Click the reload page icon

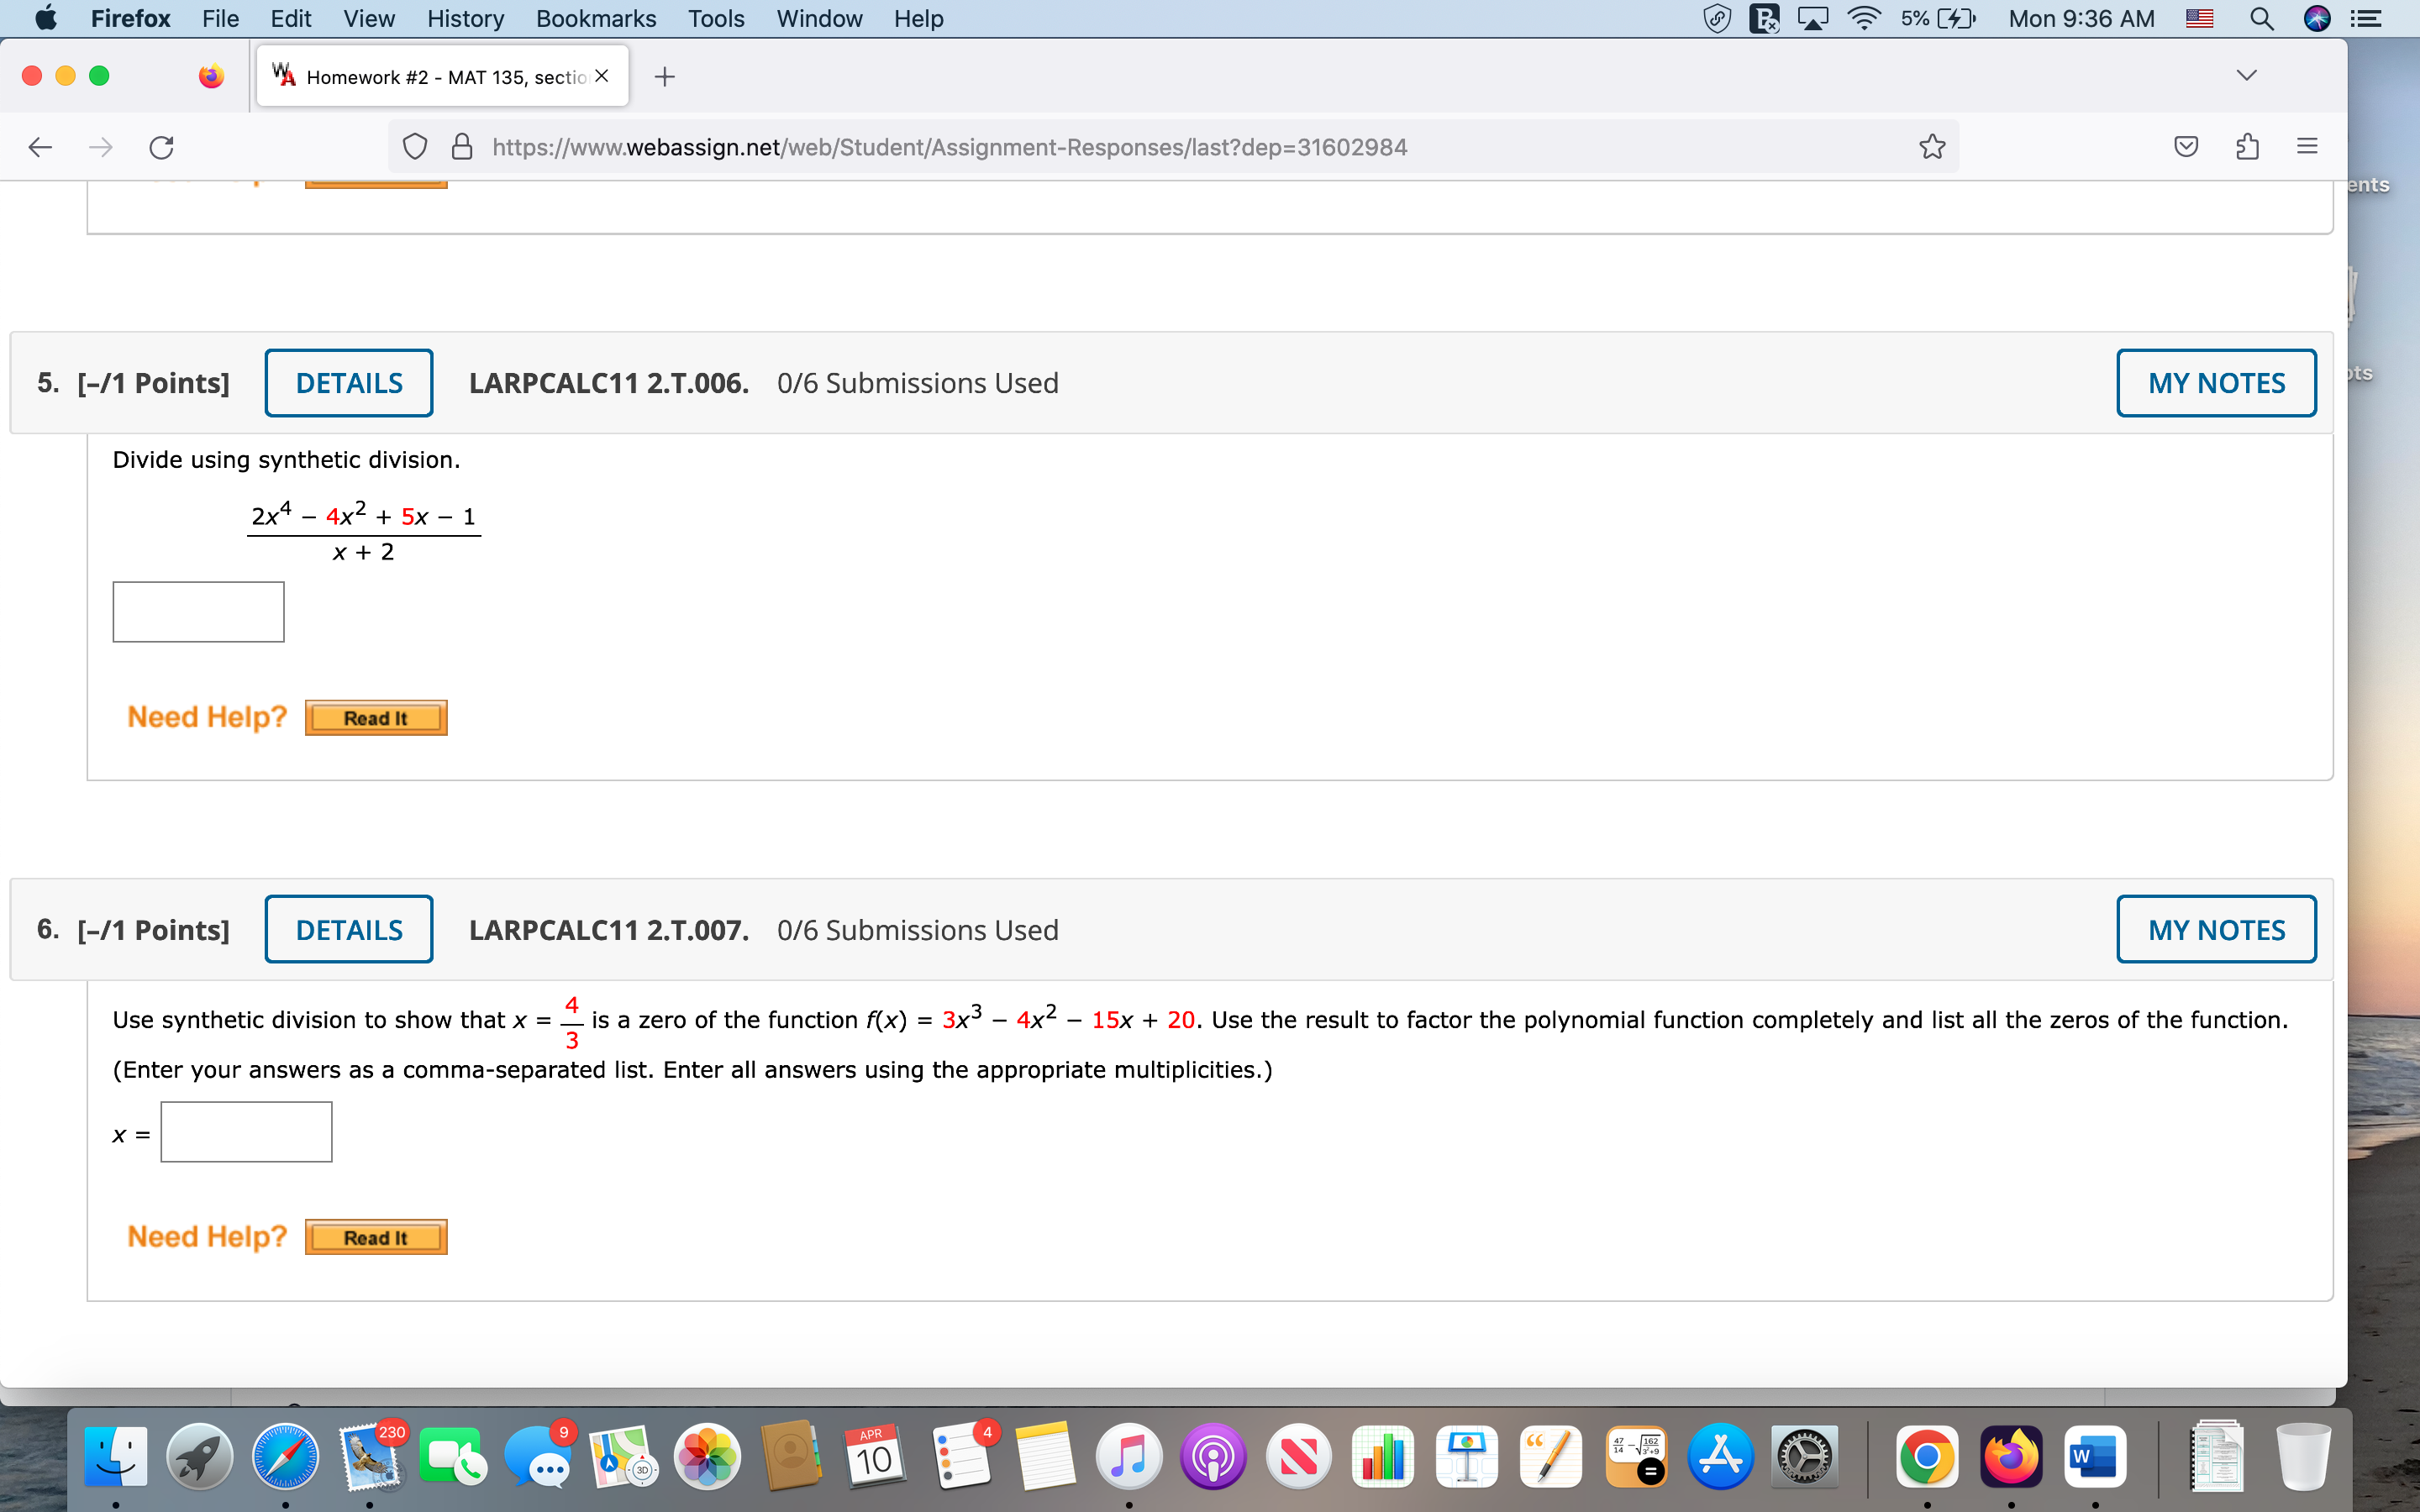pyautogui.click(x=162, y=146)
